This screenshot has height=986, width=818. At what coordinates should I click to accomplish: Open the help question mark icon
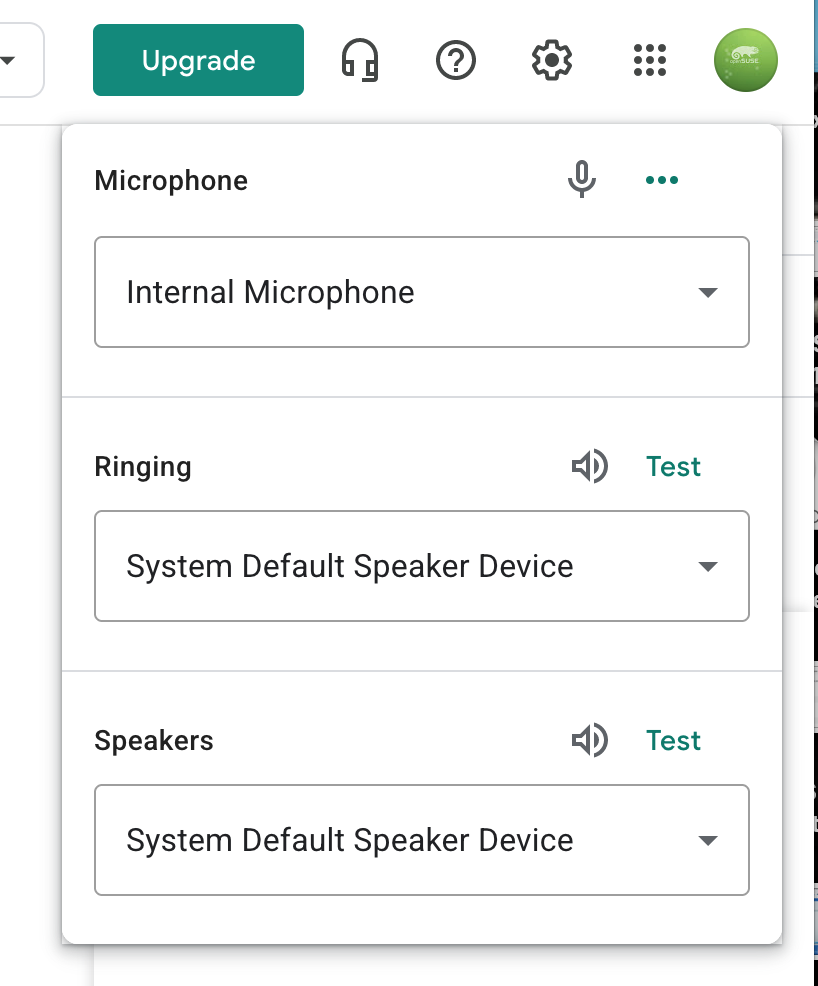[x=456, y=61]
